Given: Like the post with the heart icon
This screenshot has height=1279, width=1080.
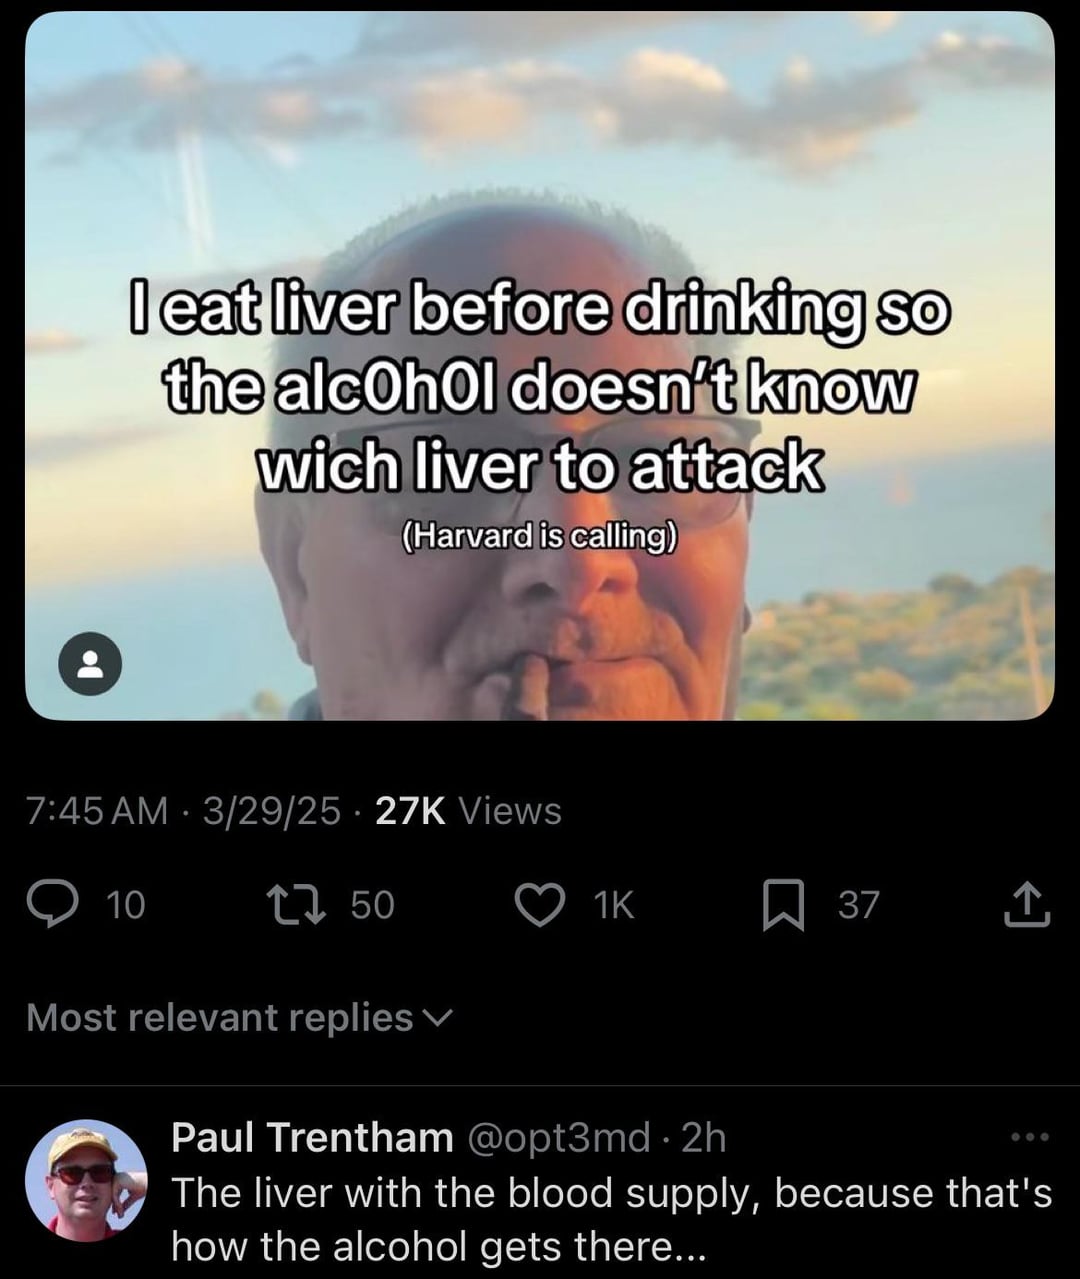Looking at the screenshot, I should (540, 905).
